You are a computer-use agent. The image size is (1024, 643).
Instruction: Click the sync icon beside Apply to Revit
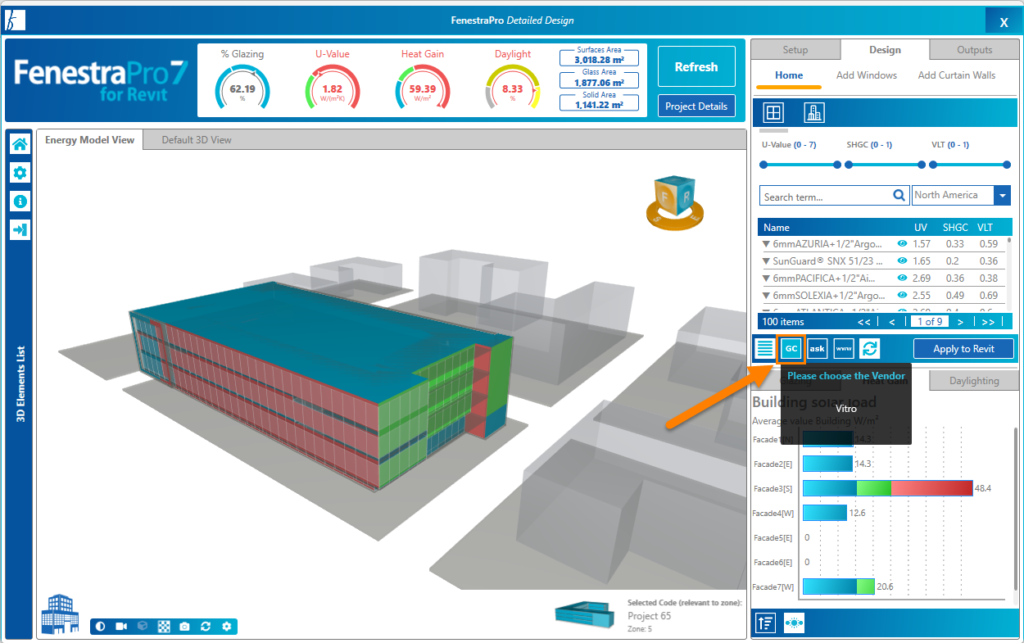869,349
